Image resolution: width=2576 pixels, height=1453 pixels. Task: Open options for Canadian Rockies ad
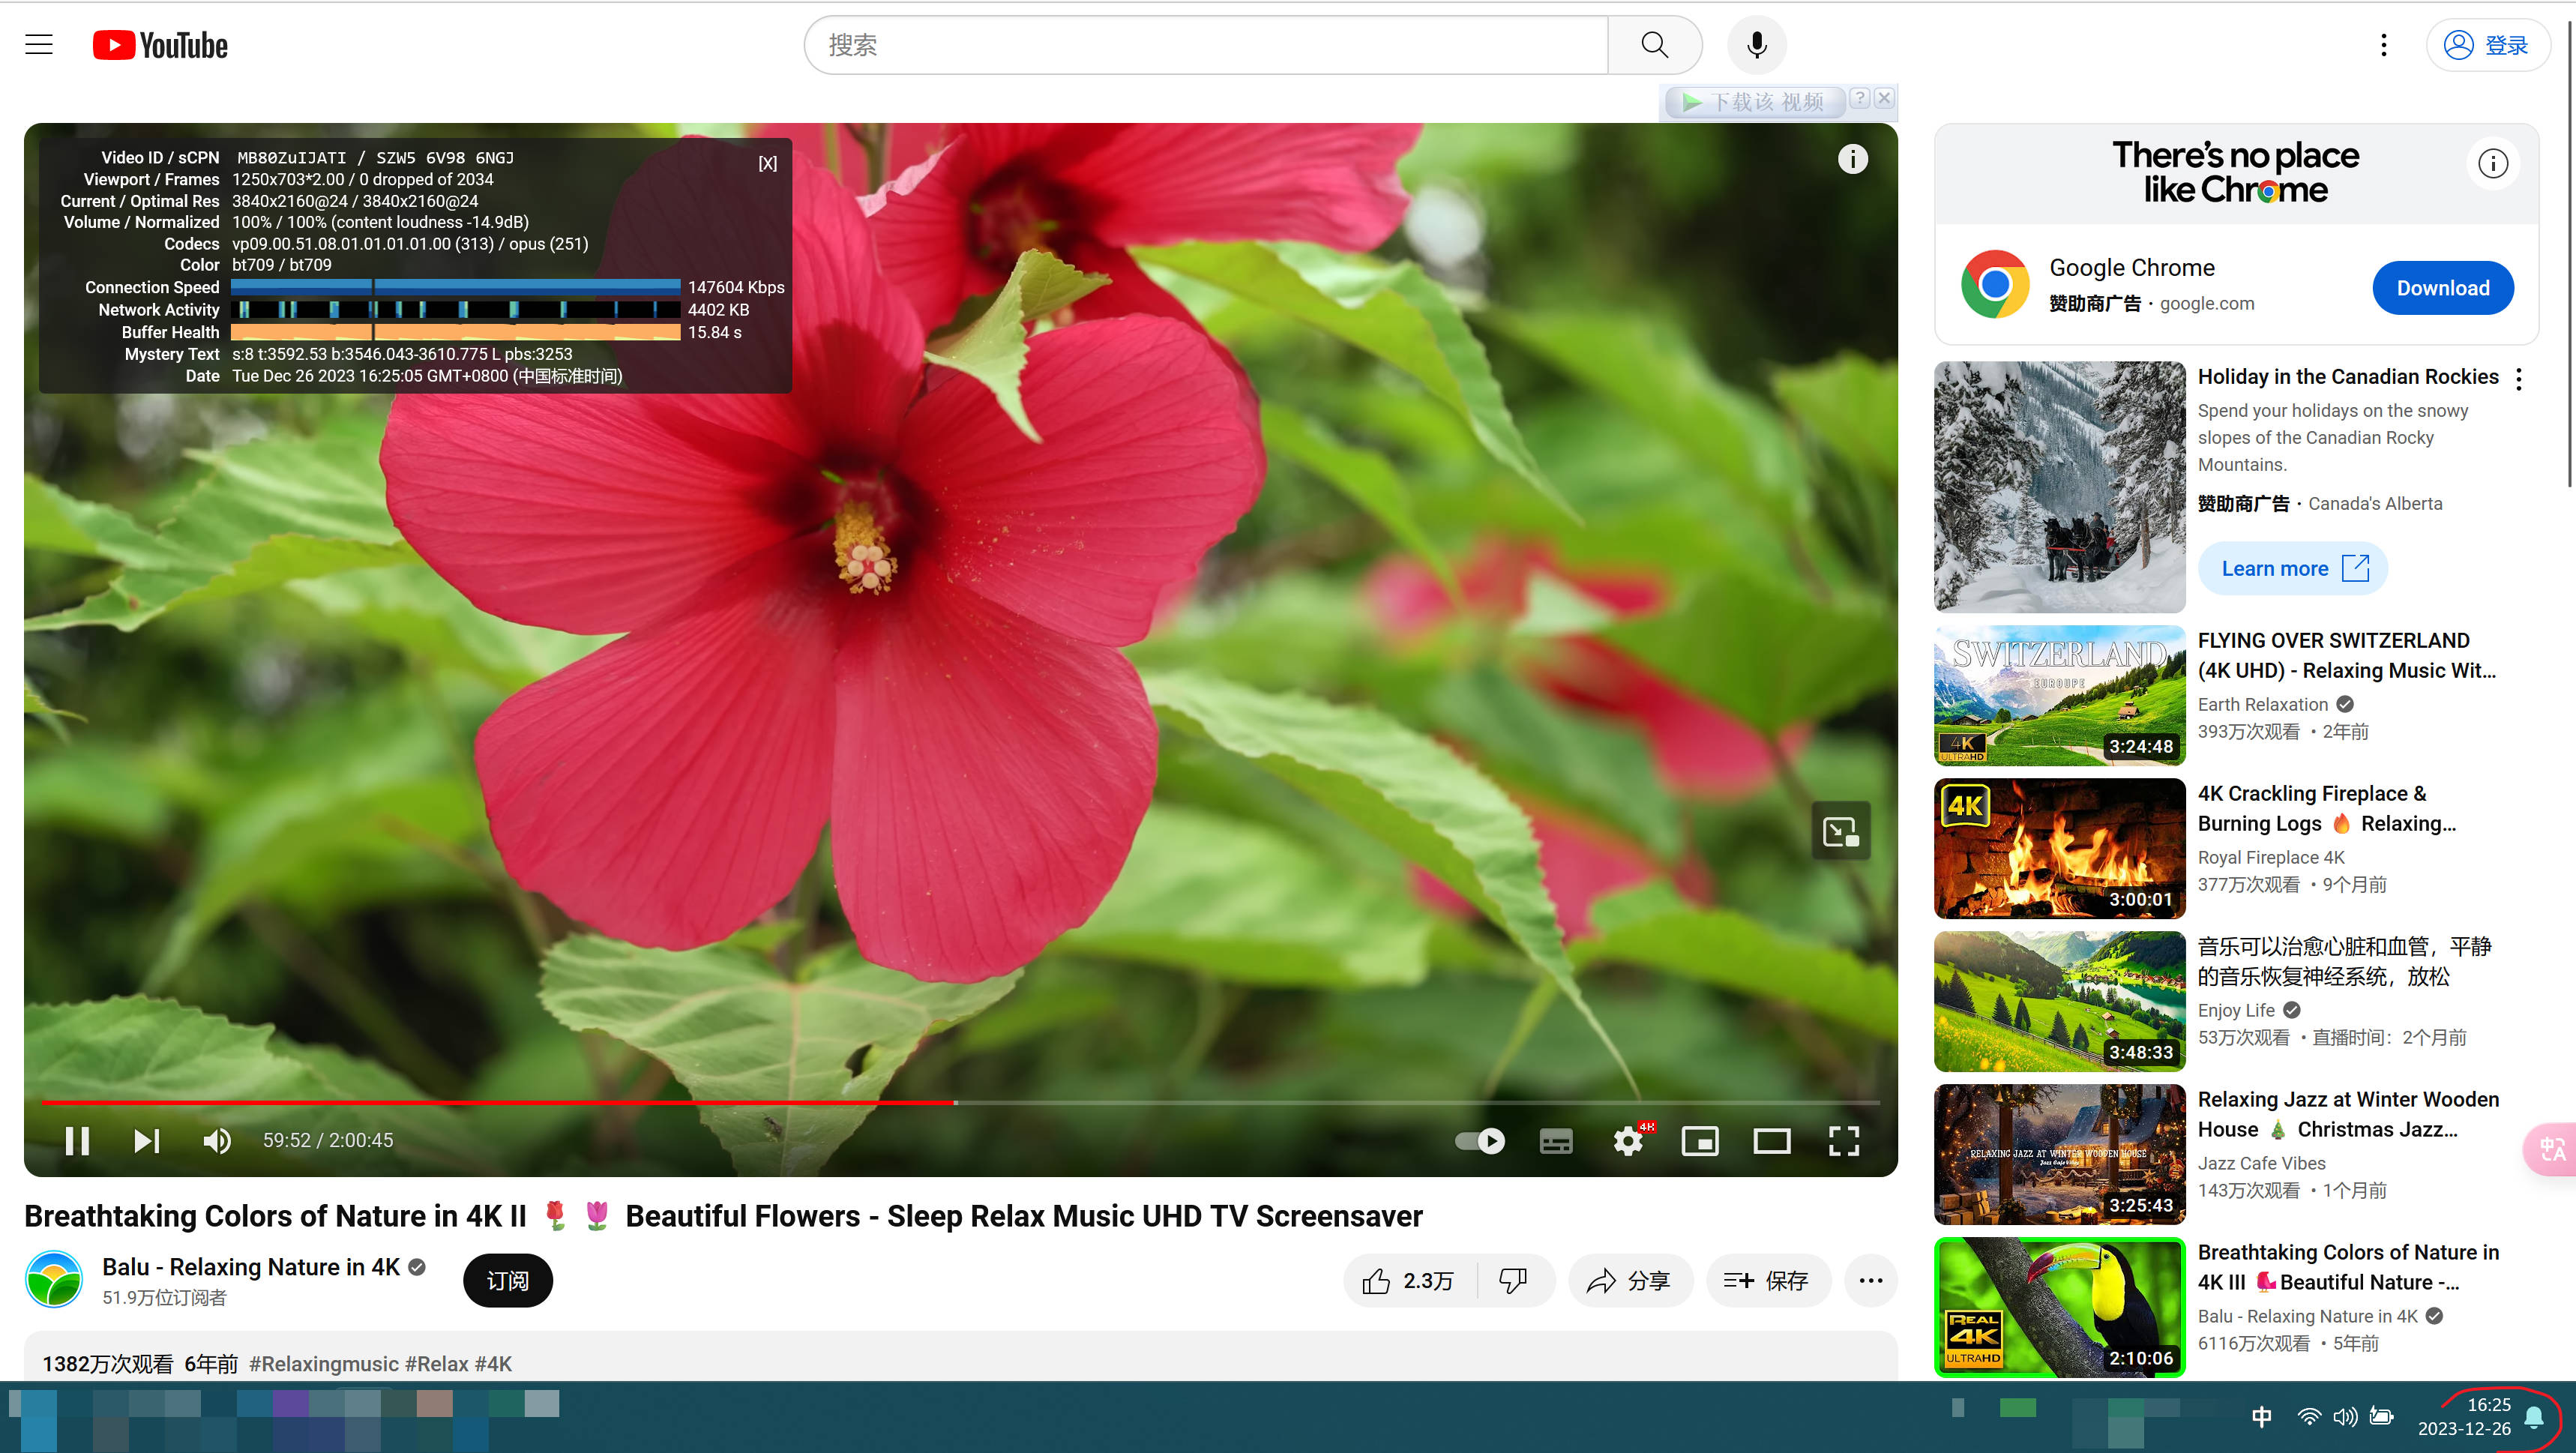2518,379
